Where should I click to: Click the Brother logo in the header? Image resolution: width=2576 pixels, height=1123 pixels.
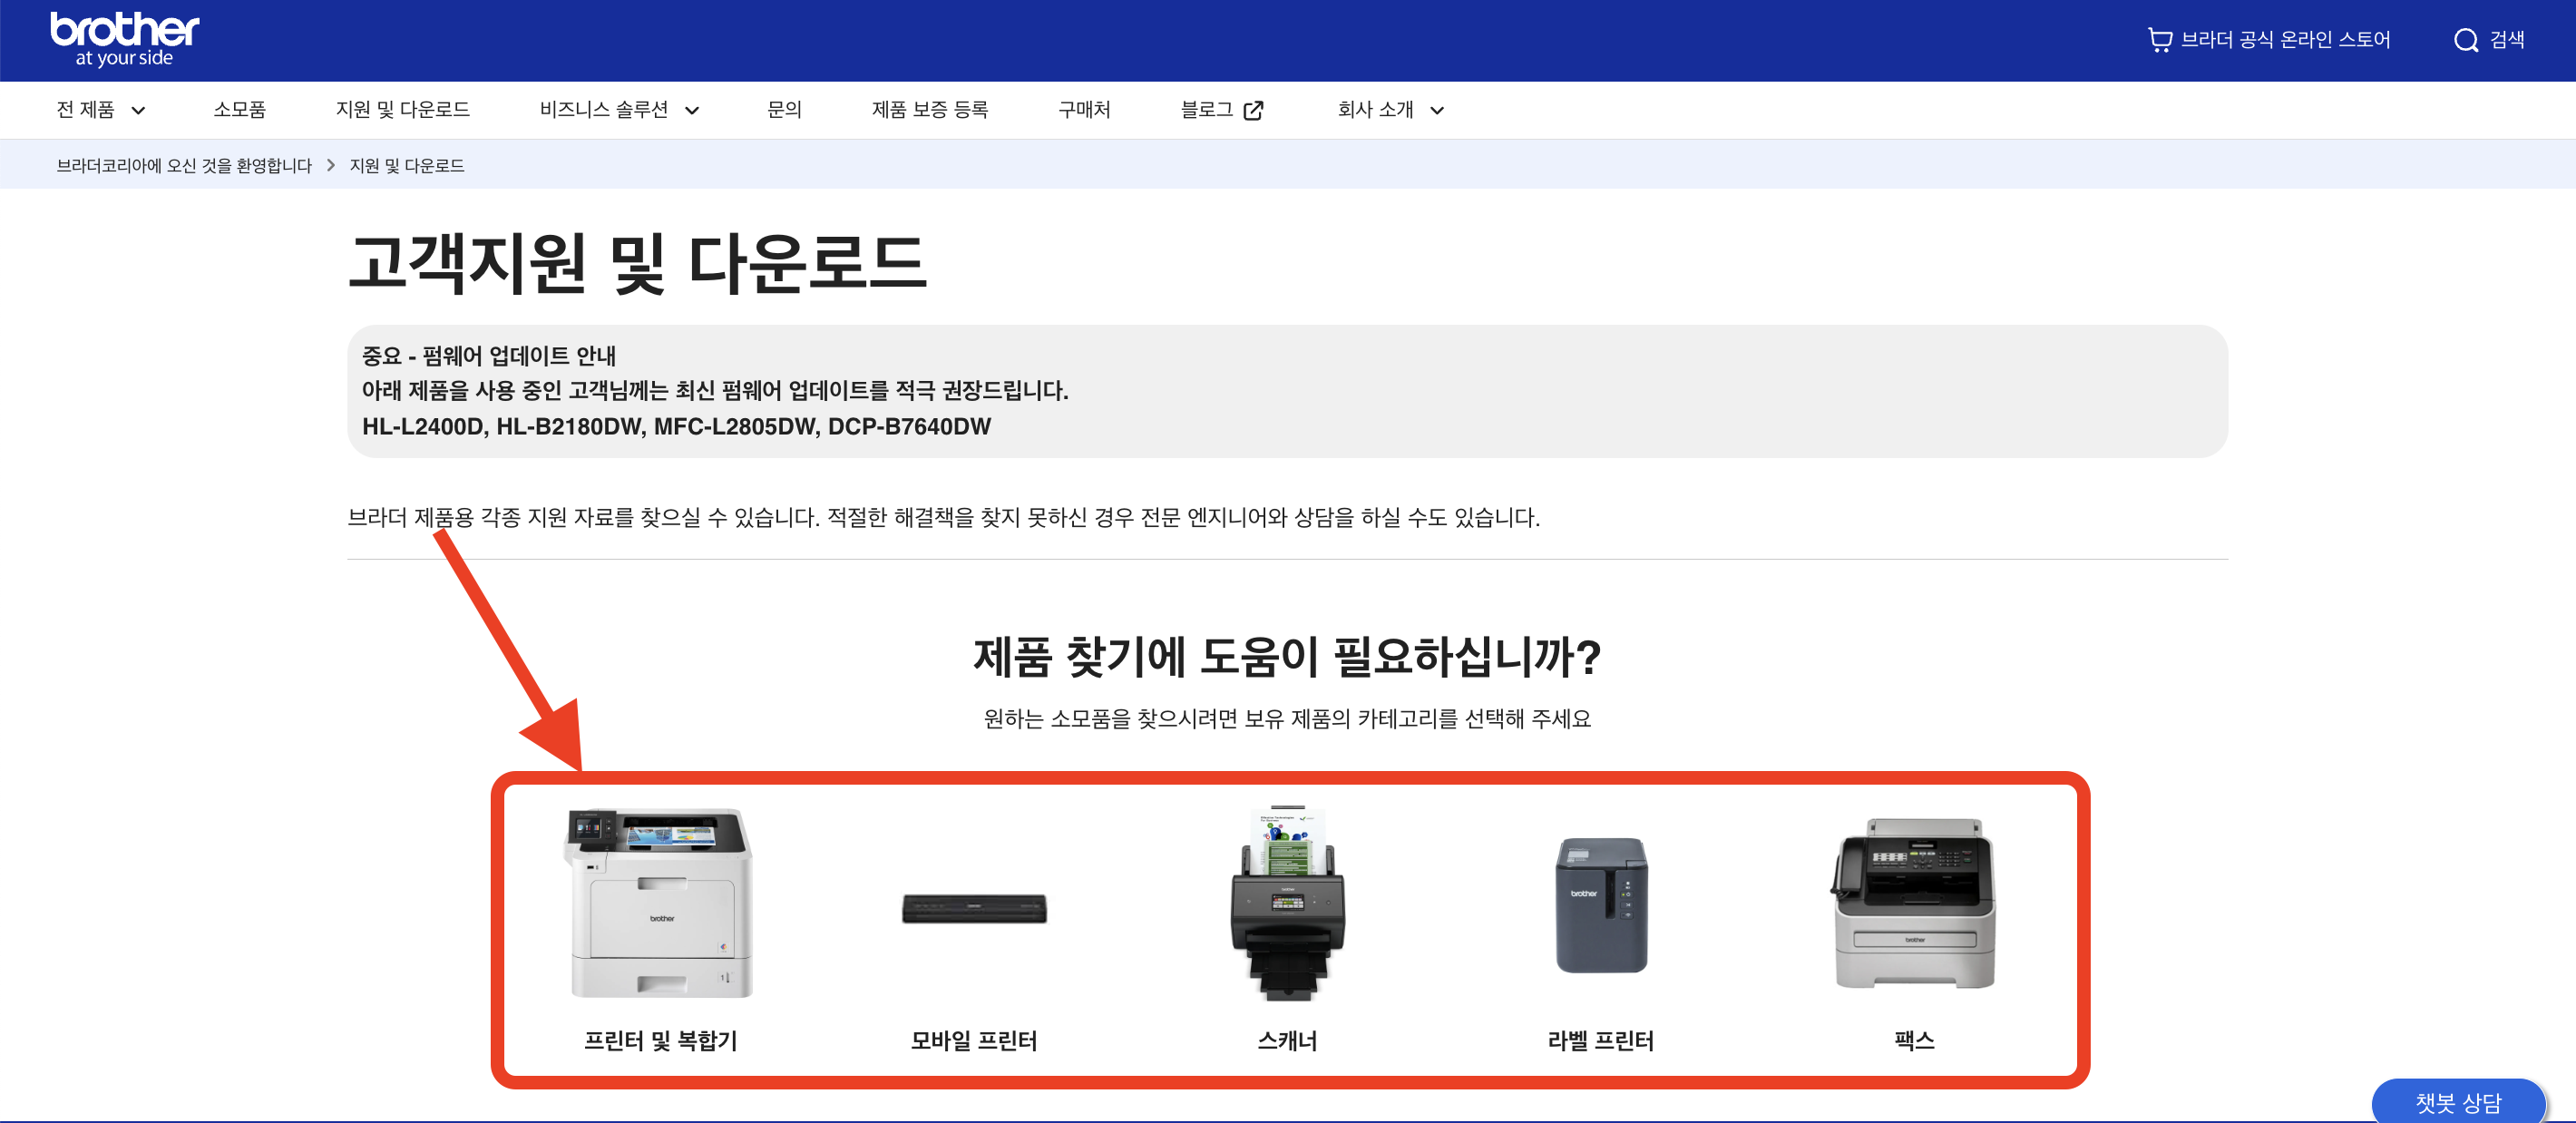(123, 38)
